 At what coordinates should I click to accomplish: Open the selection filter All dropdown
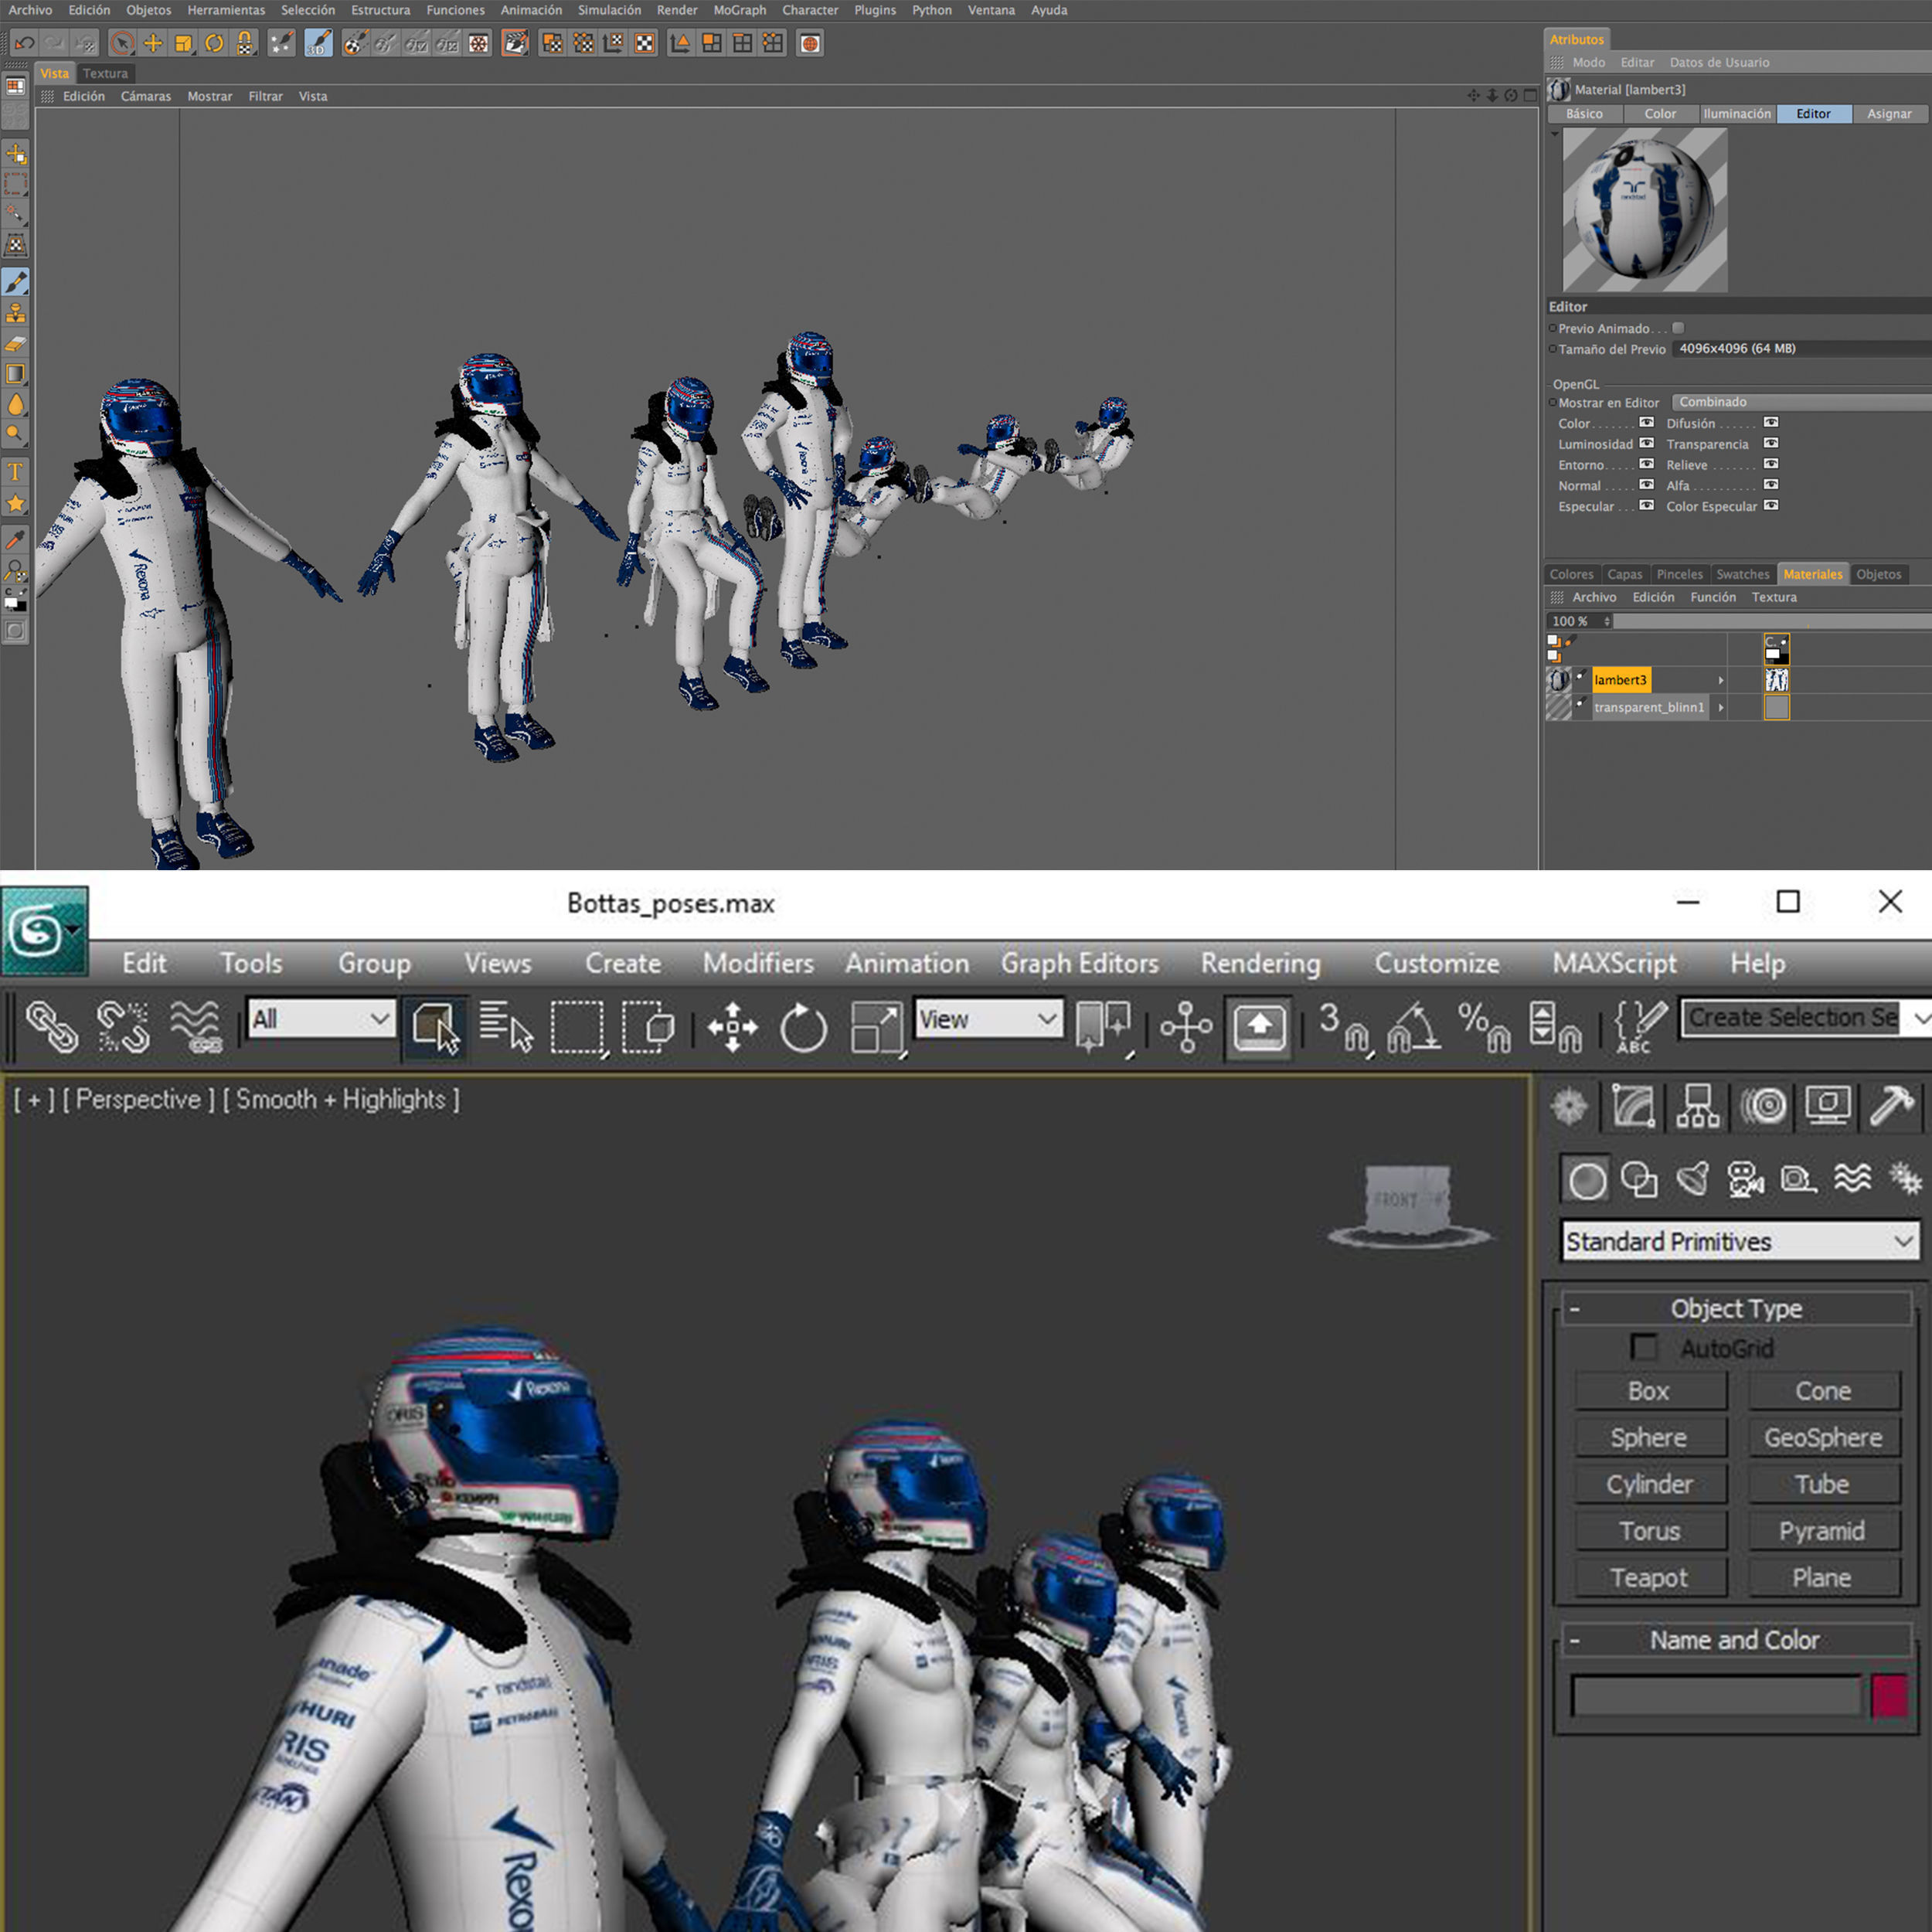pos(321,1019)
